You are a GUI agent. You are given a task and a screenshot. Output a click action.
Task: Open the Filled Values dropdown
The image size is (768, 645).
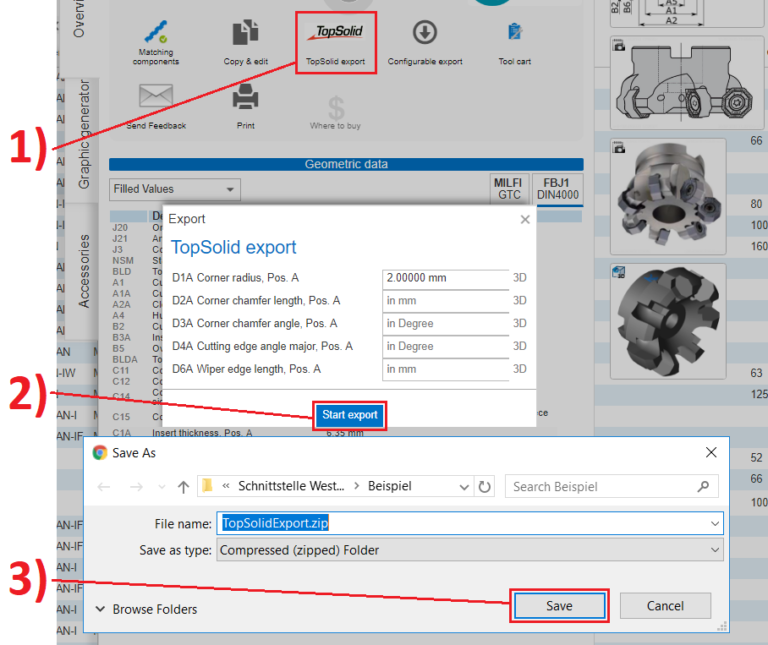175,189
